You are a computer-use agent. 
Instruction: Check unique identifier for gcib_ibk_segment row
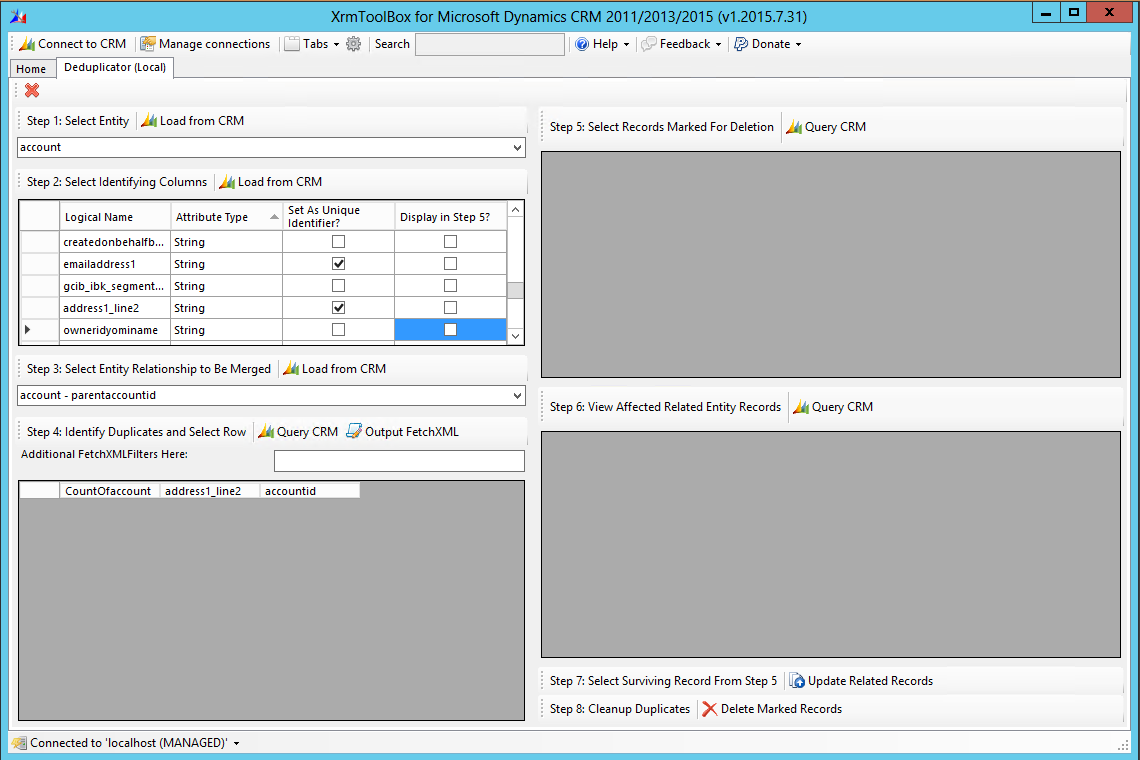[338, 286]
